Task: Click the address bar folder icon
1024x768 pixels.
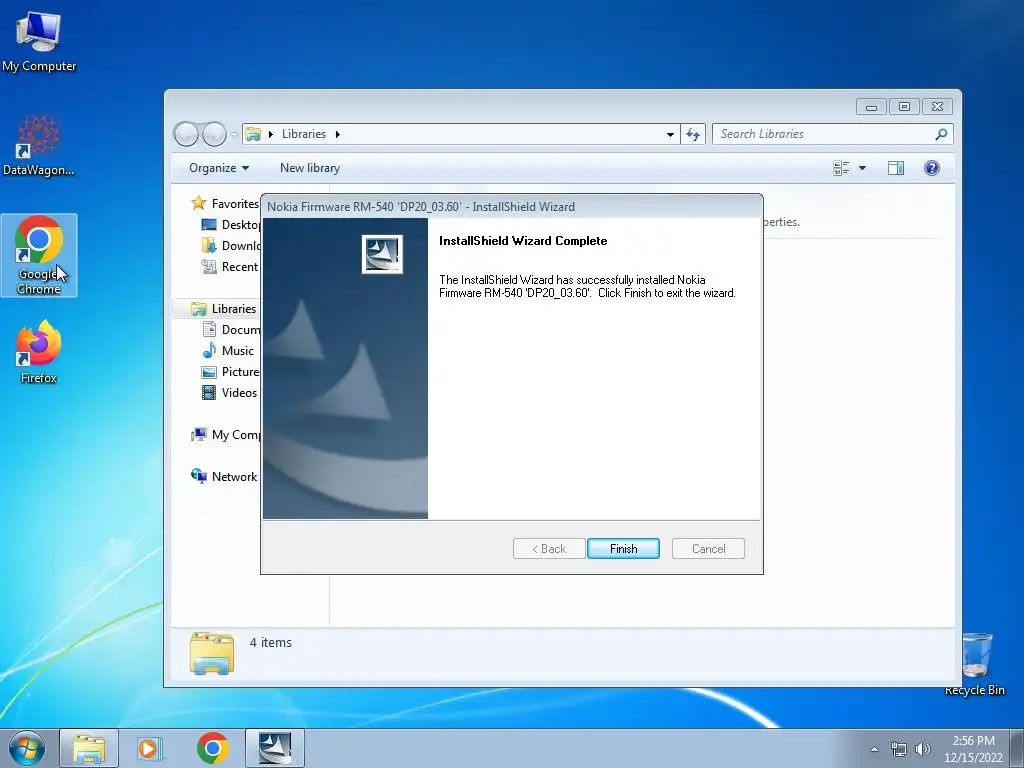Action: click(253, 134)
